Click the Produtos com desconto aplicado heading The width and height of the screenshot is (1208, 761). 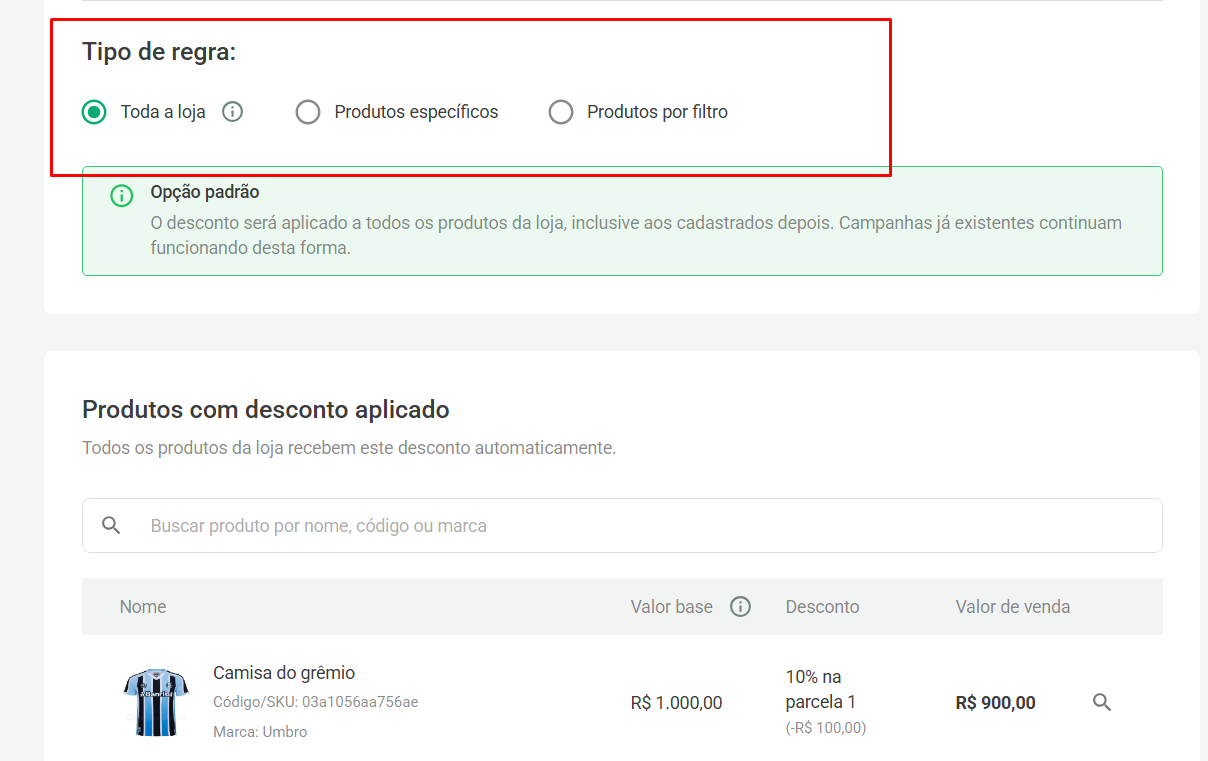[x=266, y=410]
